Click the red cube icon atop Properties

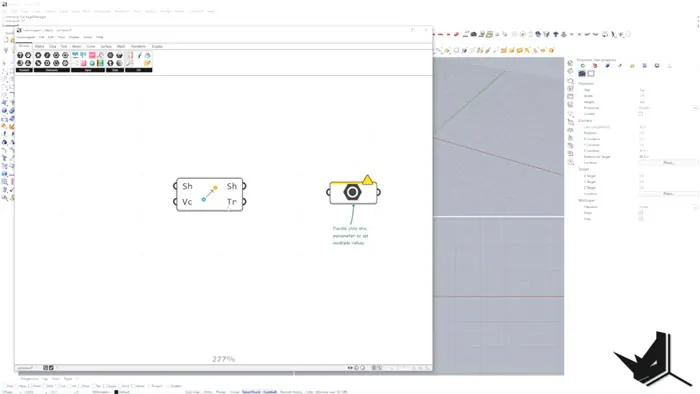tap(595, 66)
